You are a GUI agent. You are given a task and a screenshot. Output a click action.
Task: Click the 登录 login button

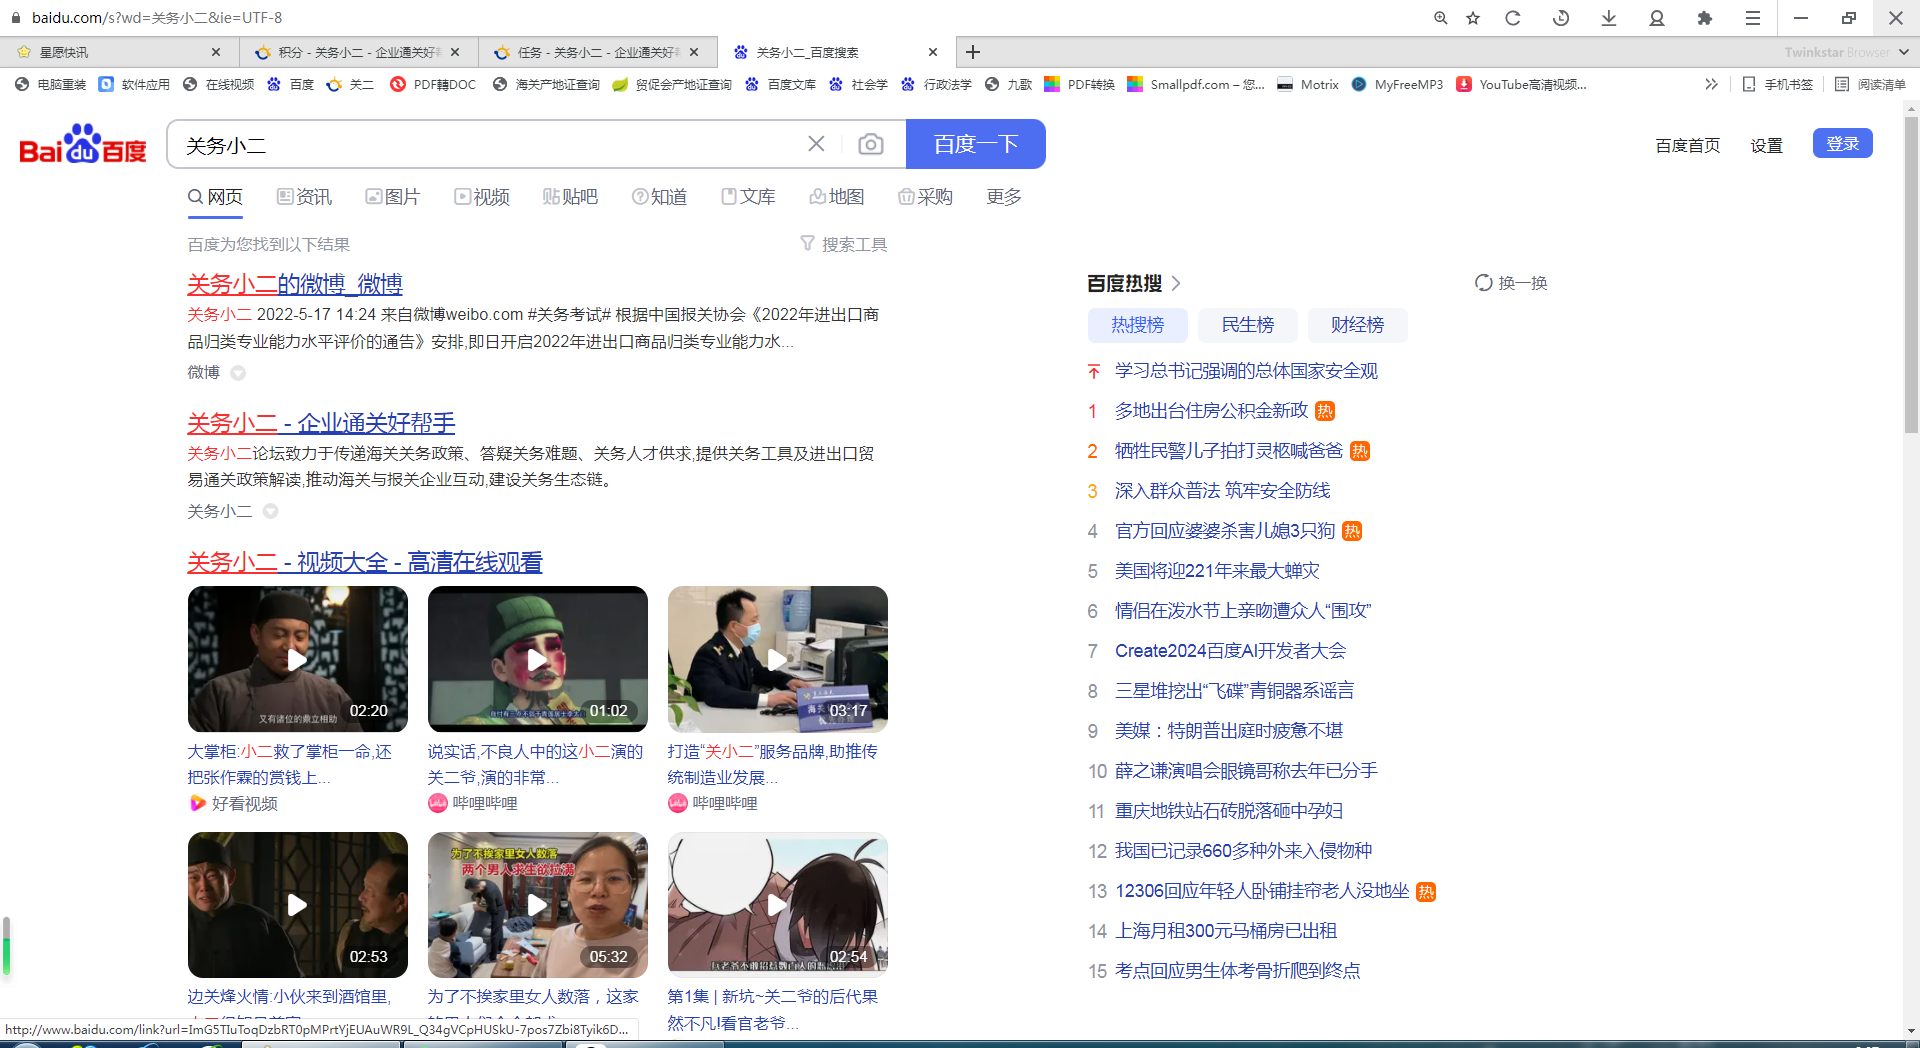pyautogui.click(x=1843, y=143)
